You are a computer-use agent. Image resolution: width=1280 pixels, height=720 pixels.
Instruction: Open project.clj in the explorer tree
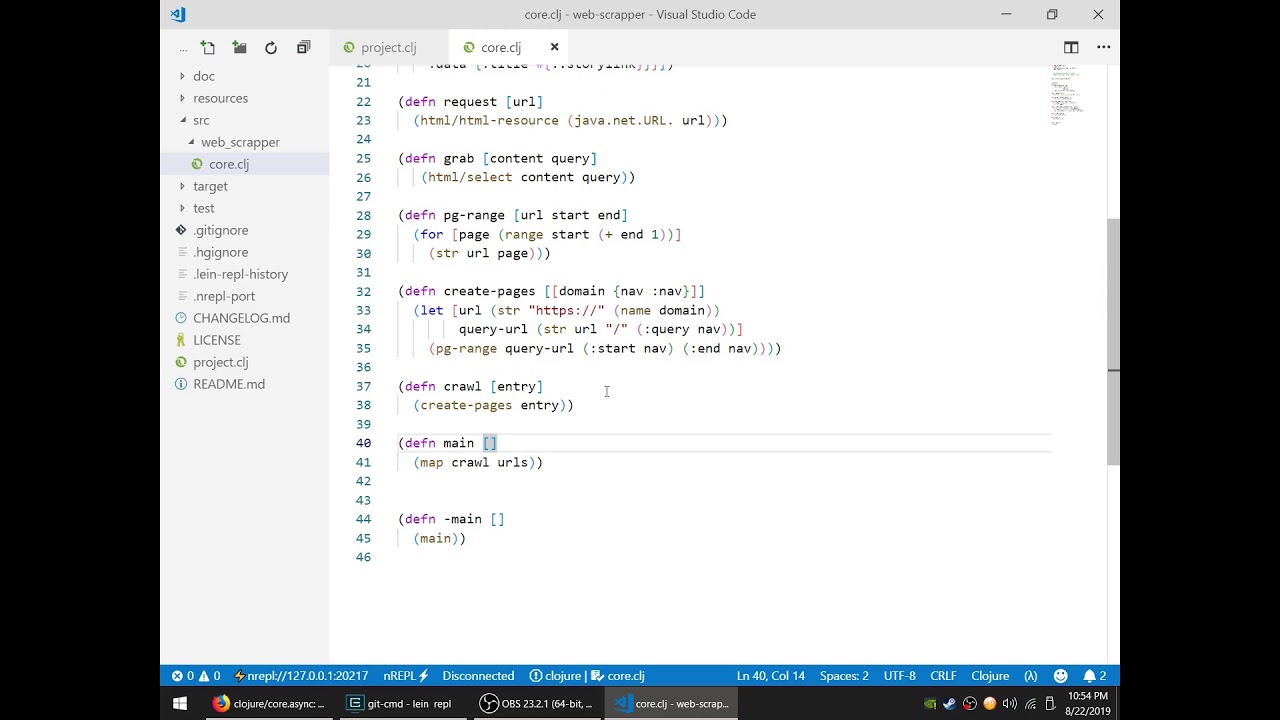tap(221, 362)
